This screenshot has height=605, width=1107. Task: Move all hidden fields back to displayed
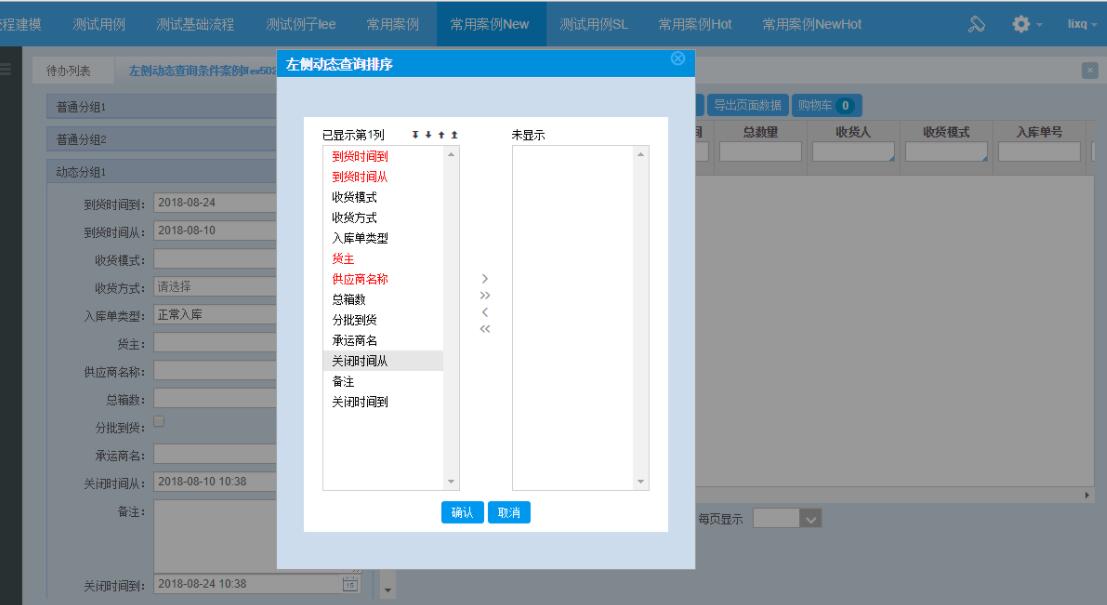click(x=484, y=328)
